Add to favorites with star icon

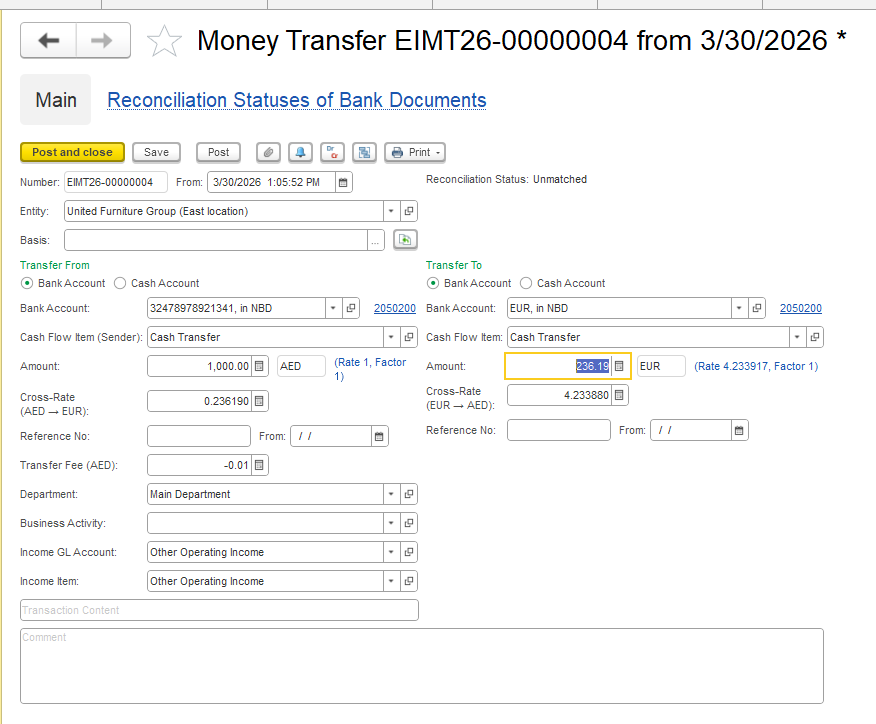pos(164,41)
